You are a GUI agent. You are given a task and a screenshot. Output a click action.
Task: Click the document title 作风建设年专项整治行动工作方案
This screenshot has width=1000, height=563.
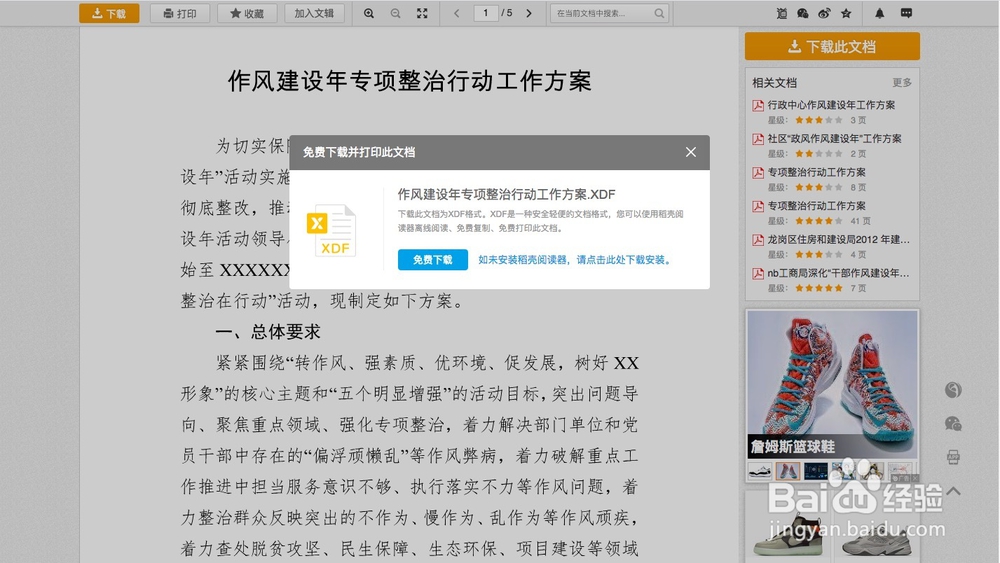[x=409, y=81]
